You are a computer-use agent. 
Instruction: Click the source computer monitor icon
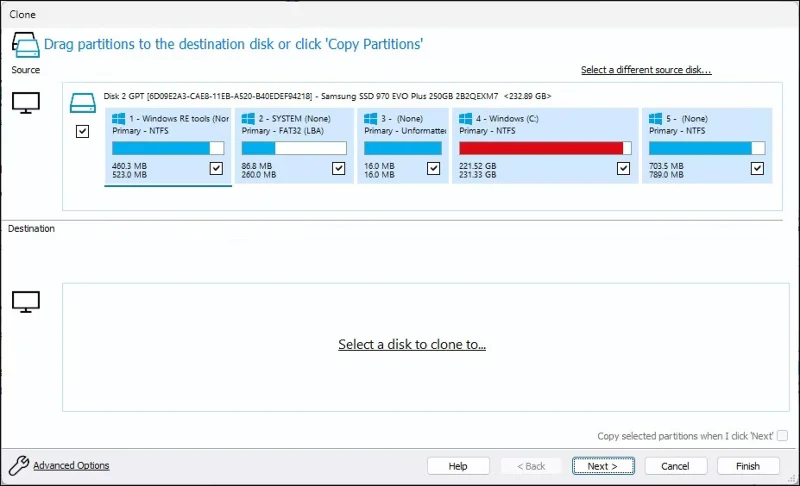tap(25, 101)
